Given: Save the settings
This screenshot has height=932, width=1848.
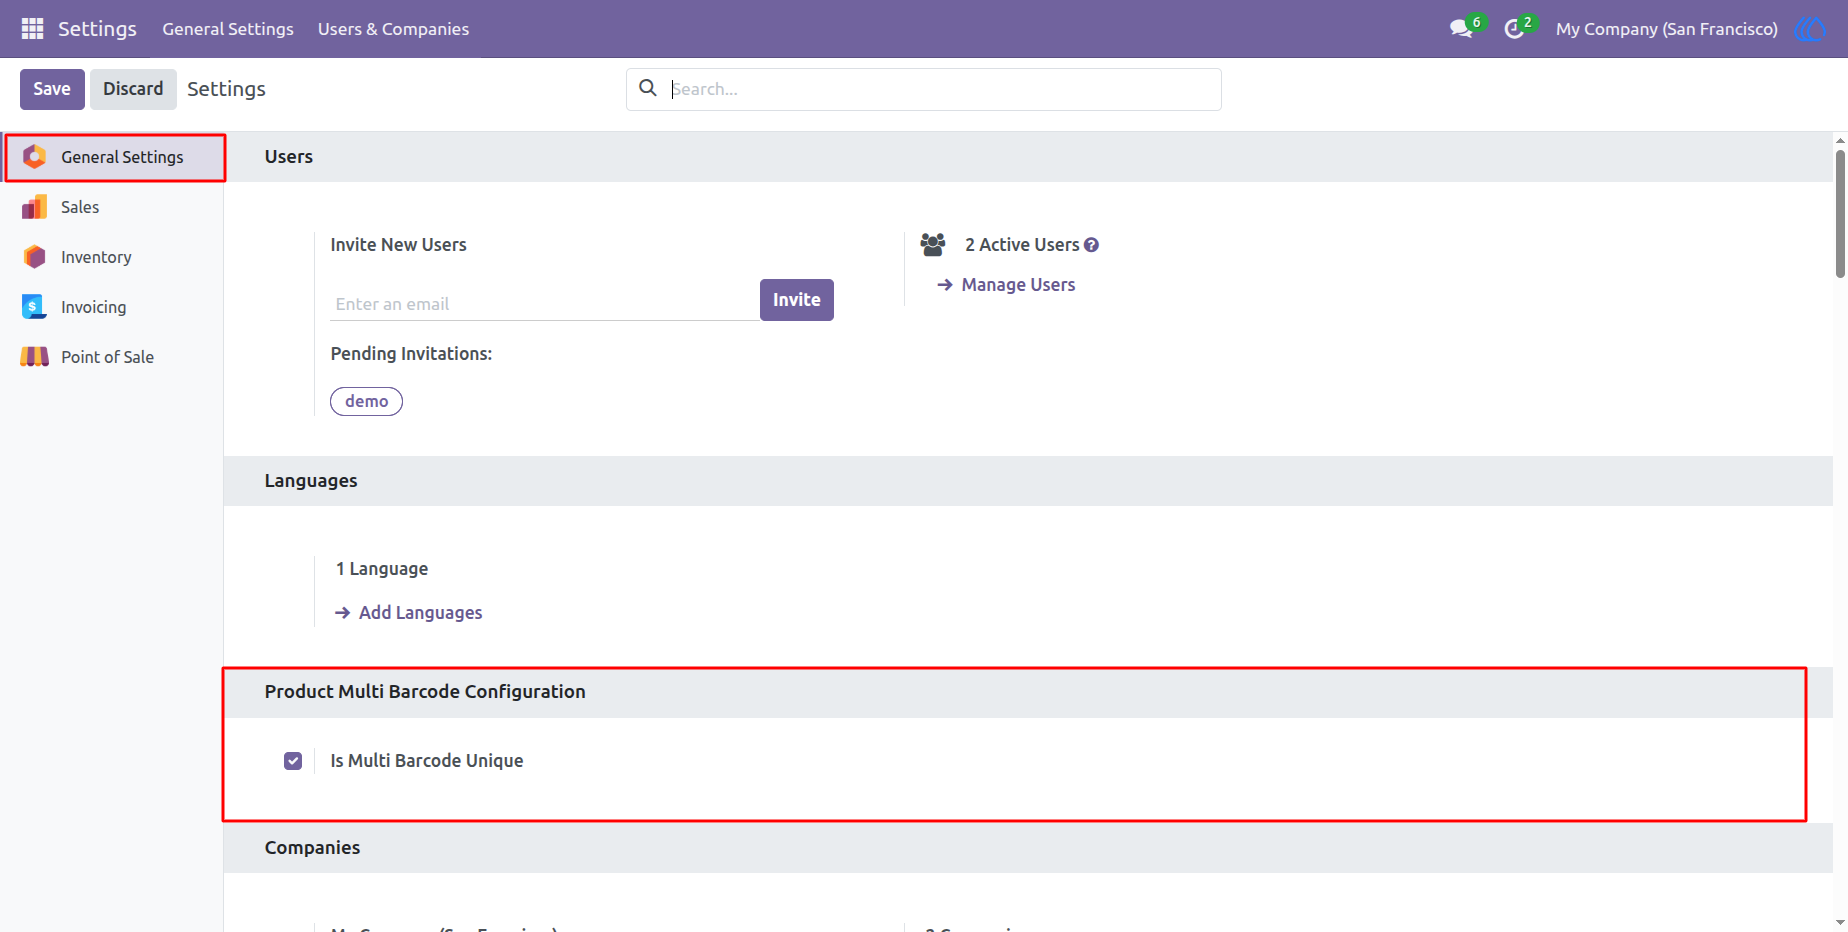Looking at the screenshot, I should pyautogui.click(x=52, y=89).
